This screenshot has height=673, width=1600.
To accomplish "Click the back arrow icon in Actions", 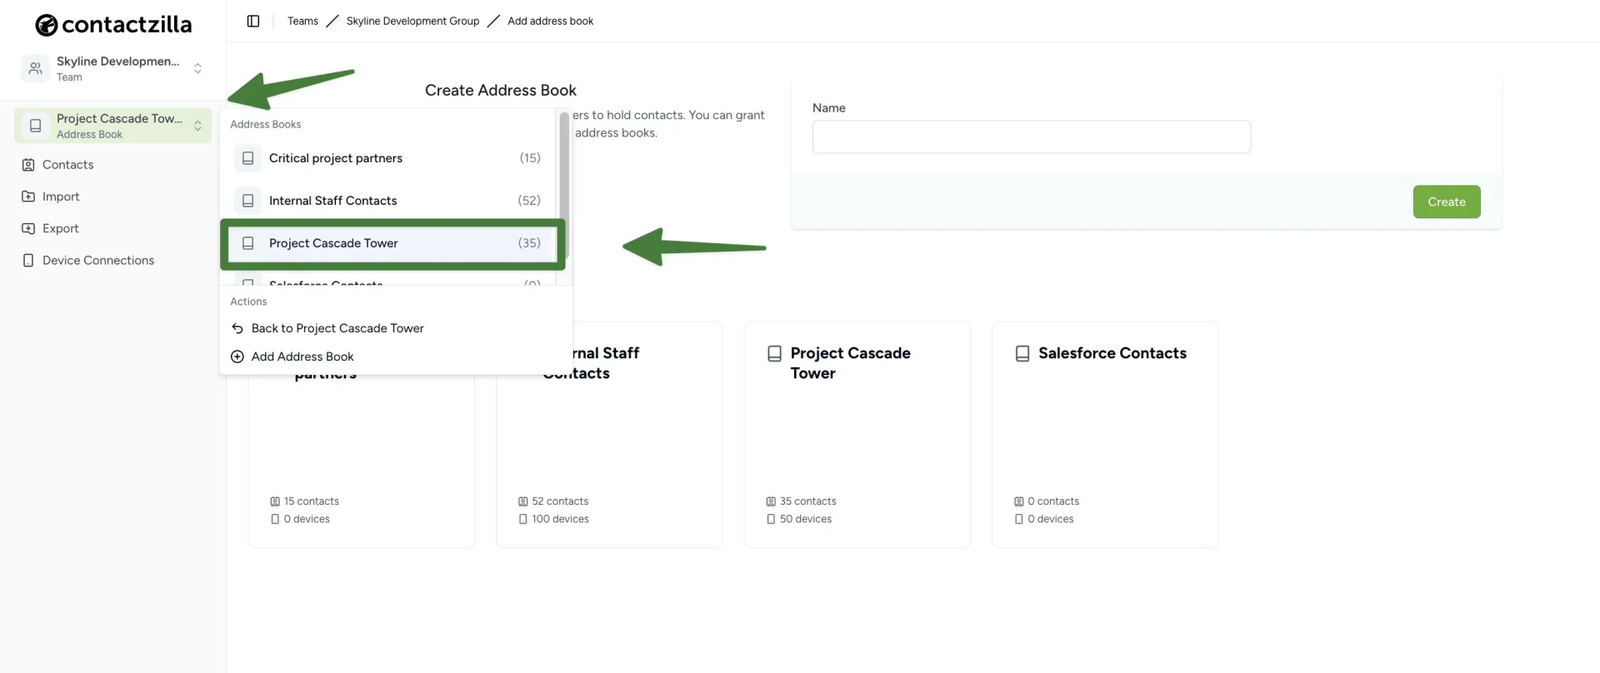I will pos(237,328).
